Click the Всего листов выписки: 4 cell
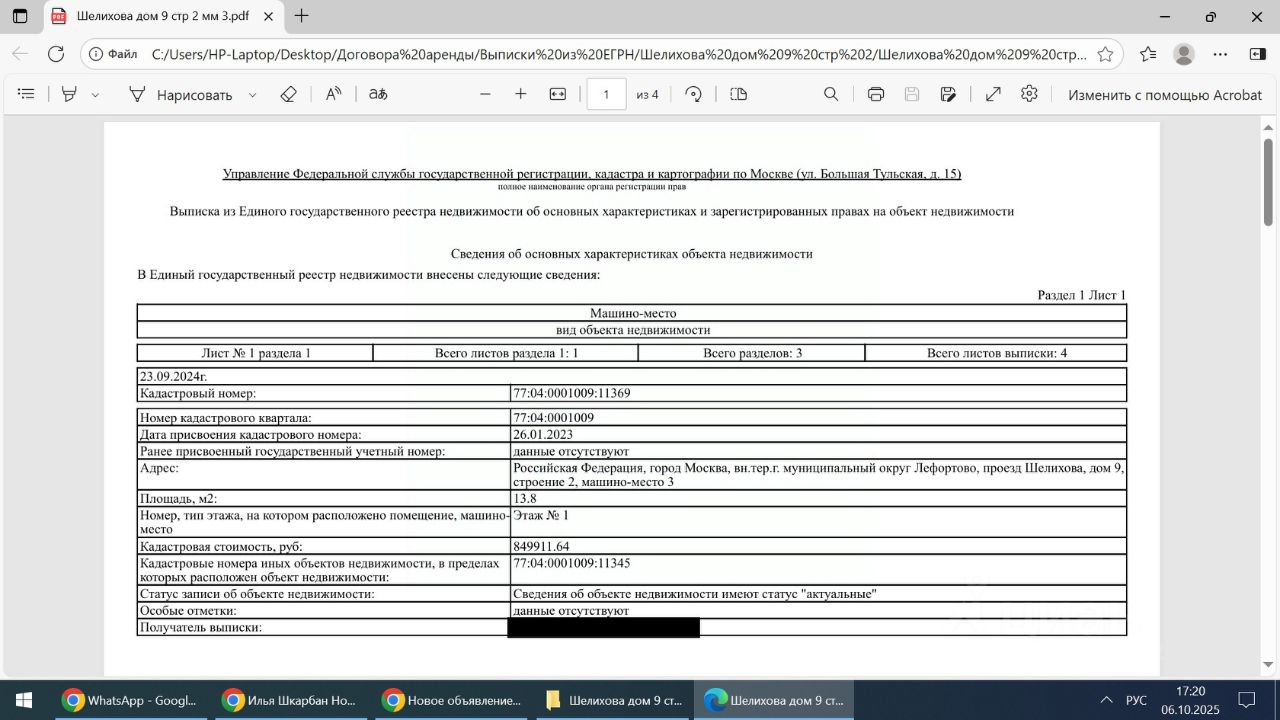The height and width of the screenshot is (720, 1280). pos(996,353)
